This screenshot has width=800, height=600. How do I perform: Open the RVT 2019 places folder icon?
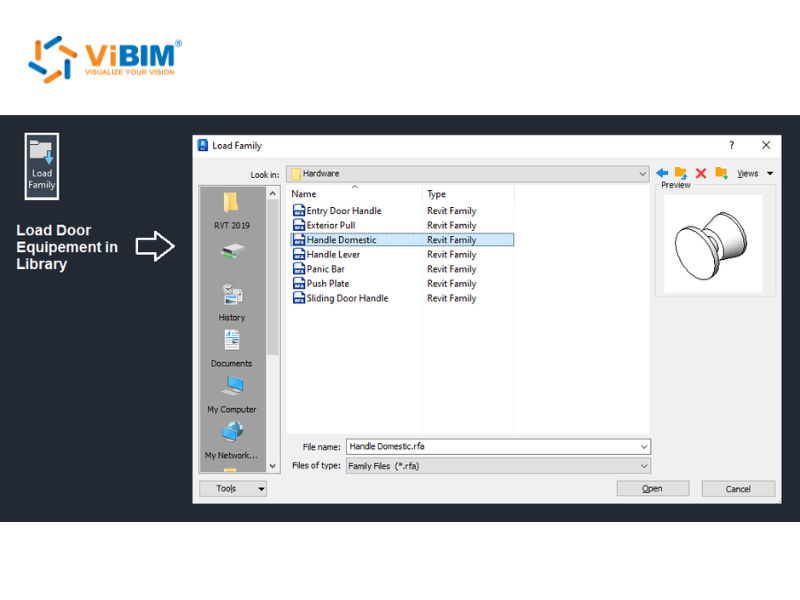click(231, 203)
